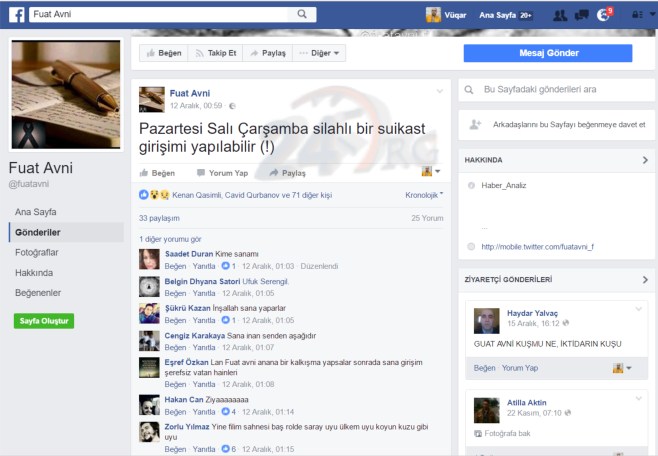Image resolution: width=658 pixels, height=456 pixels.
Task: Open the messages icon in top bar
Action: click(580, 15)
